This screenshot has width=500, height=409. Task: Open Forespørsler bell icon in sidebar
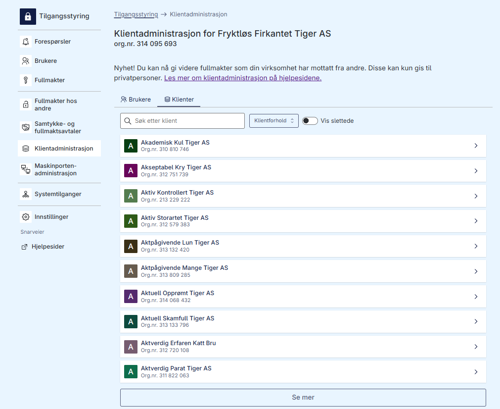pos(26,42)
